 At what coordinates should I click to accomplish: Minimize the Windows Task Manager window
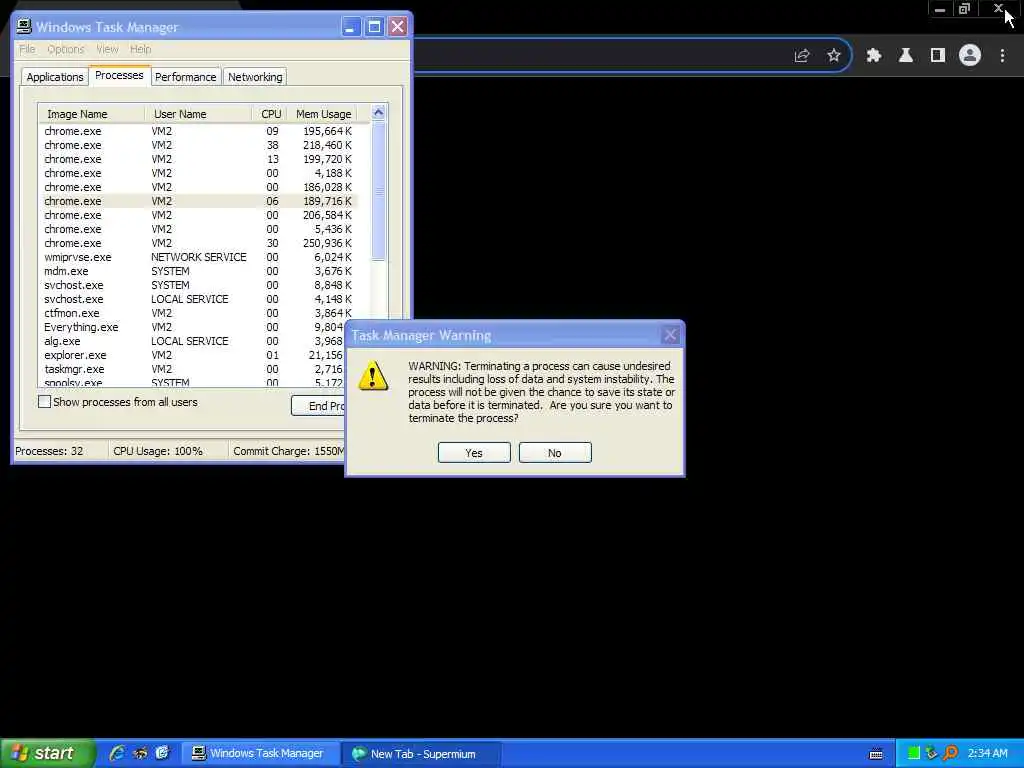(x=351, y=27)
